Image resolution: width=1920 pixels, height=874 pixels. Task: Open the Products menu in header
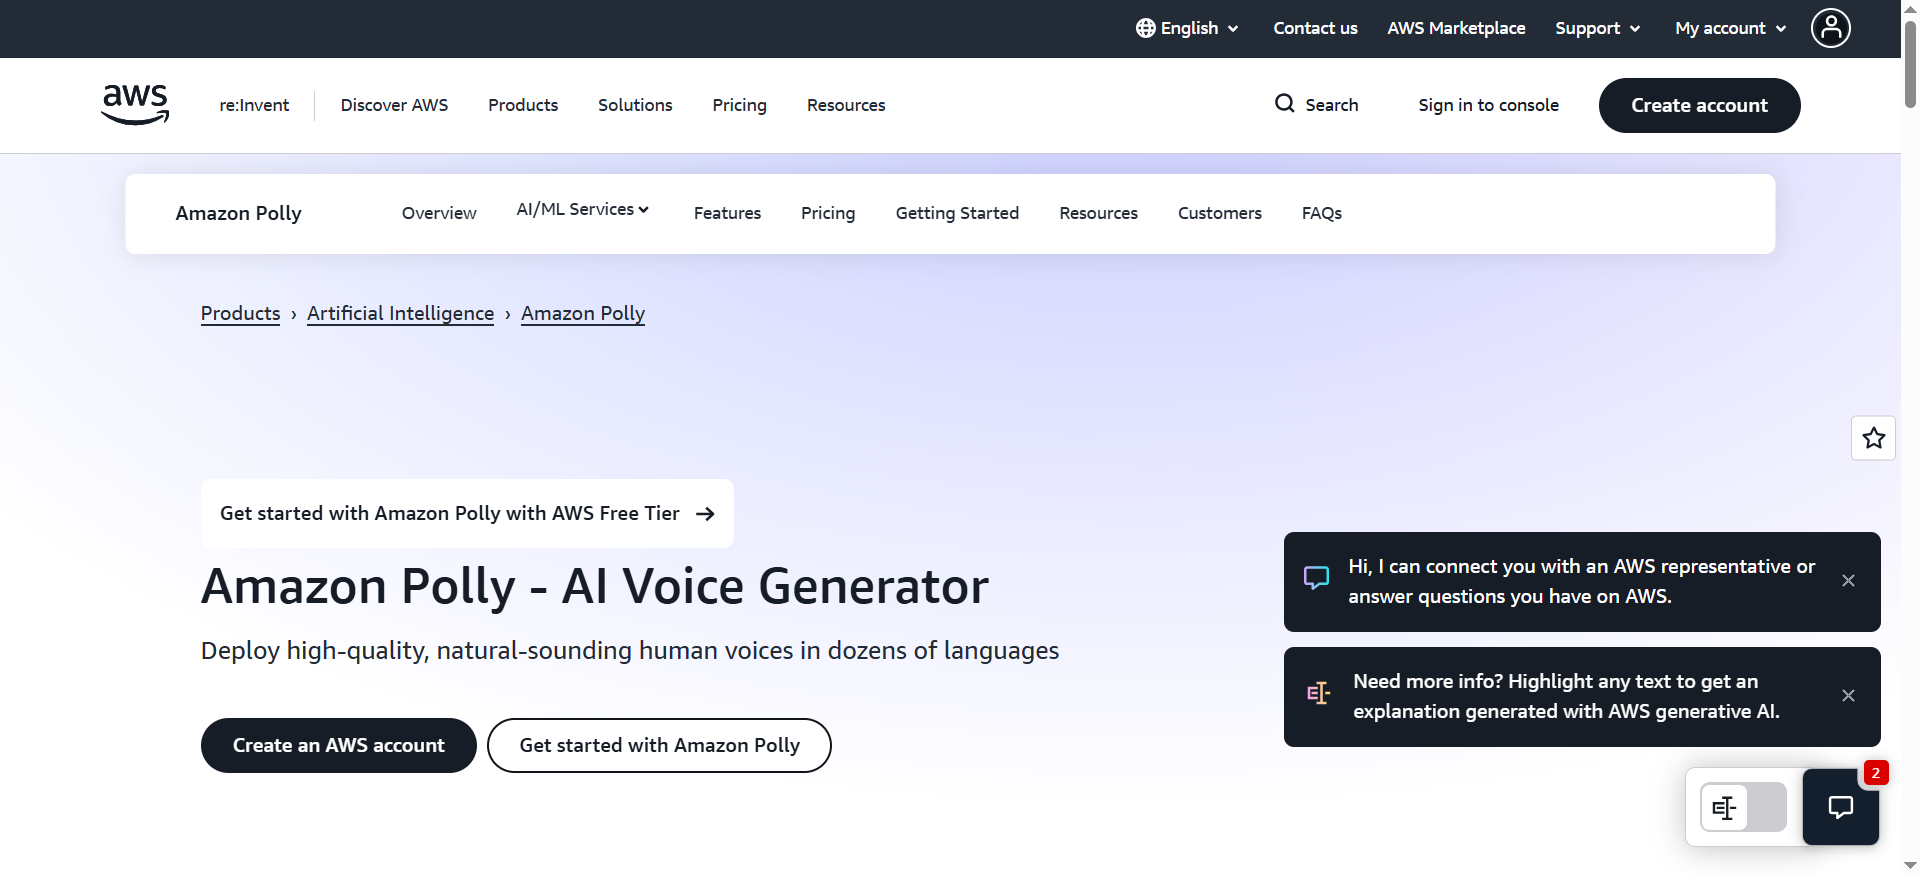point(523,105)
